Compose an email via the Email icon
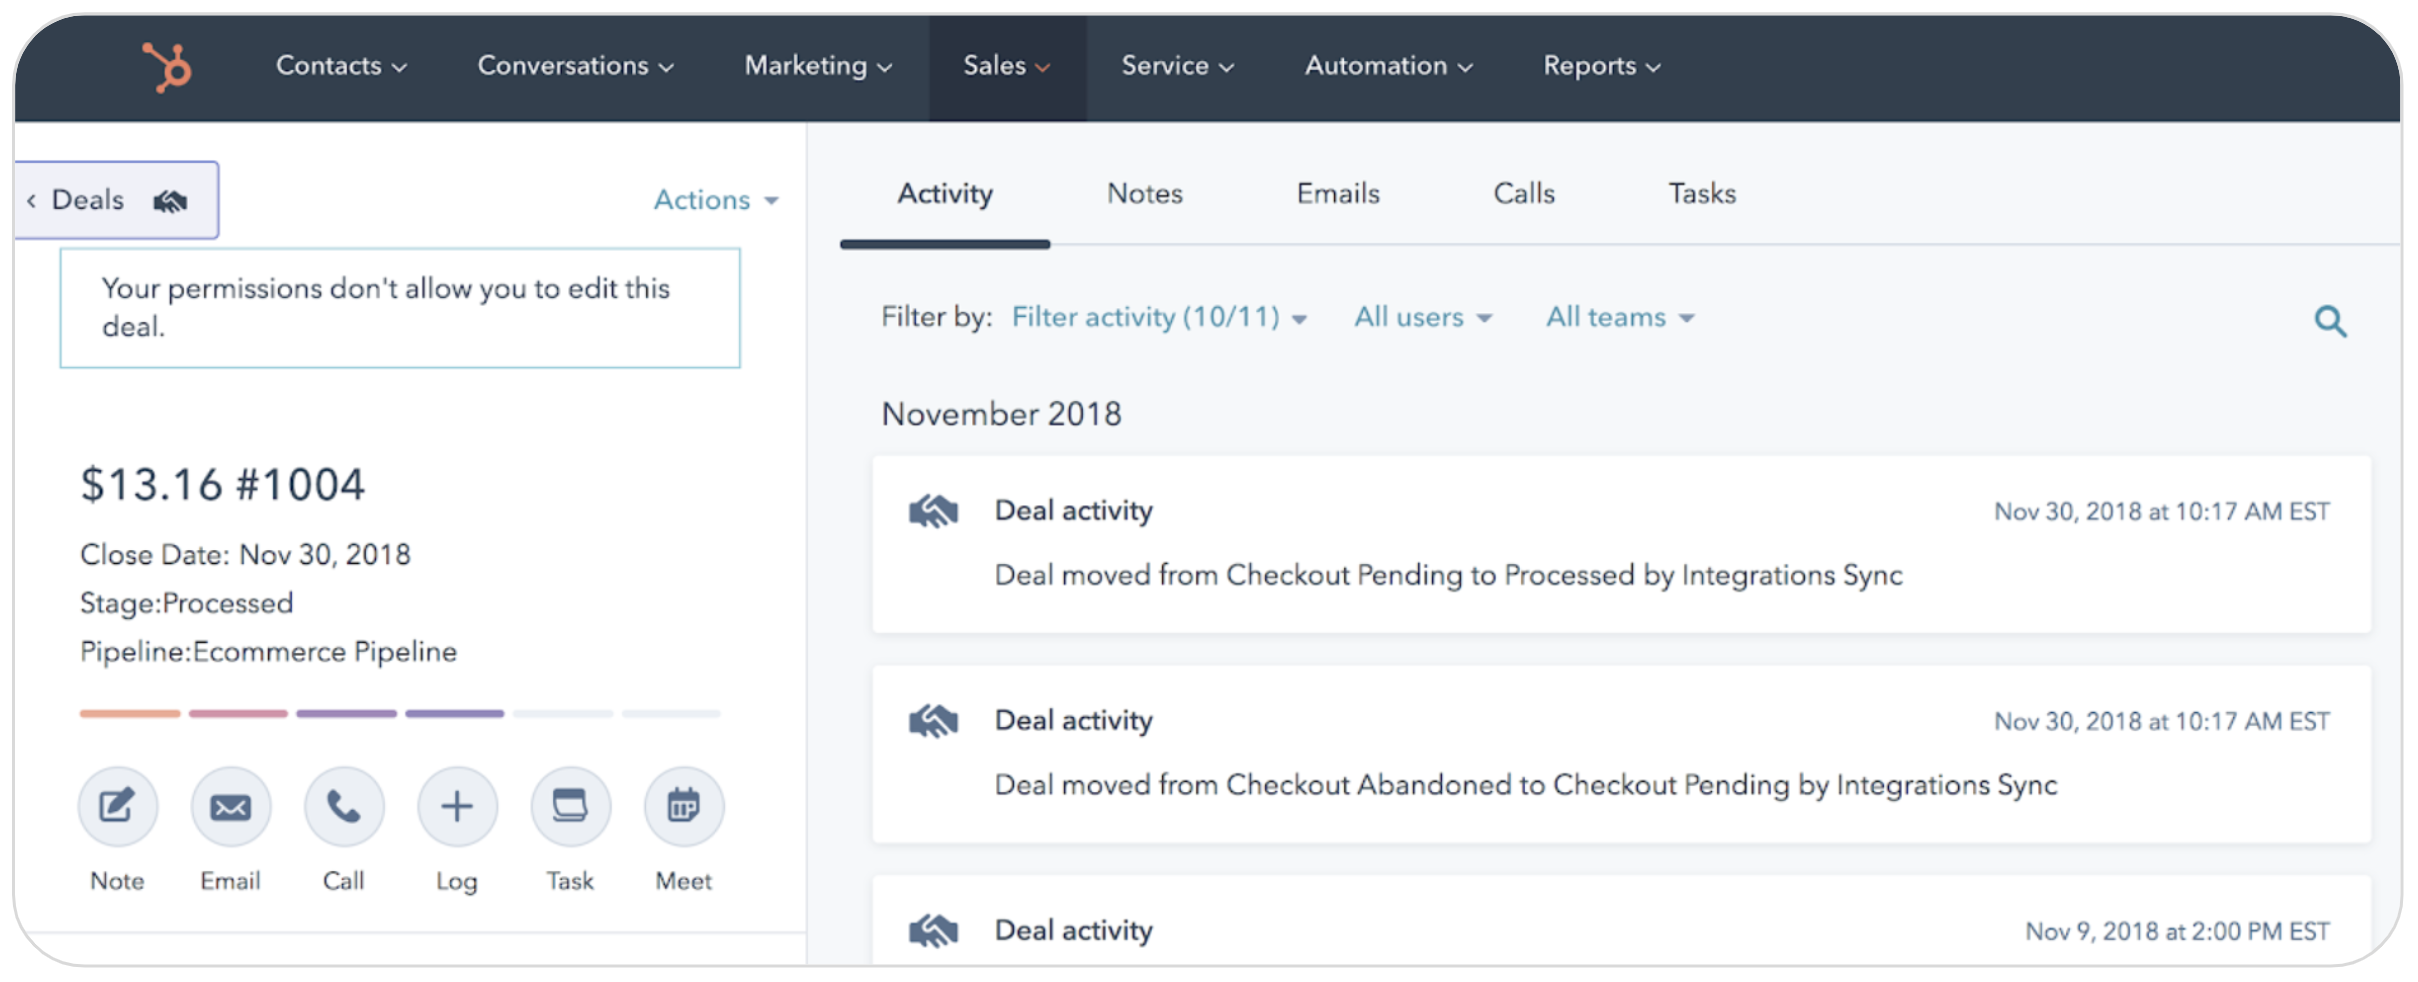The width and height of the screenshot is (2418, 982). tap(231, 806)
